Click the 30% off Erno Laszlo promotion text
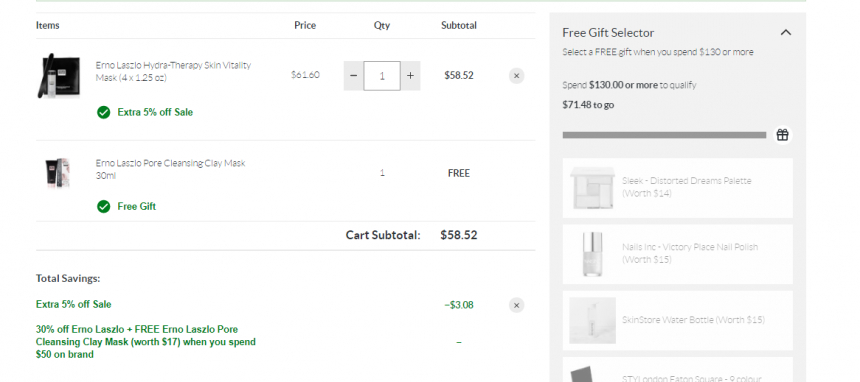 (145, 342)
